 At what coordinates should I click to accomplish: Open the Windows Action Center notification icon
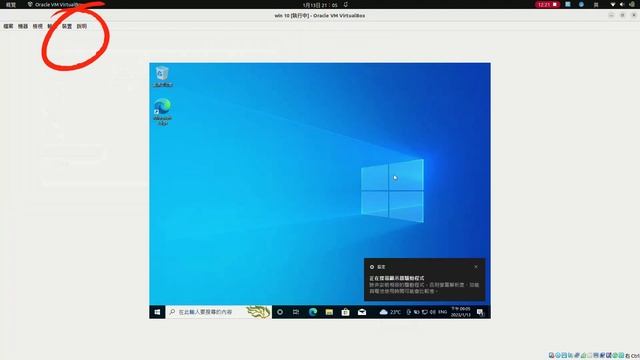(x=480, y=312)
